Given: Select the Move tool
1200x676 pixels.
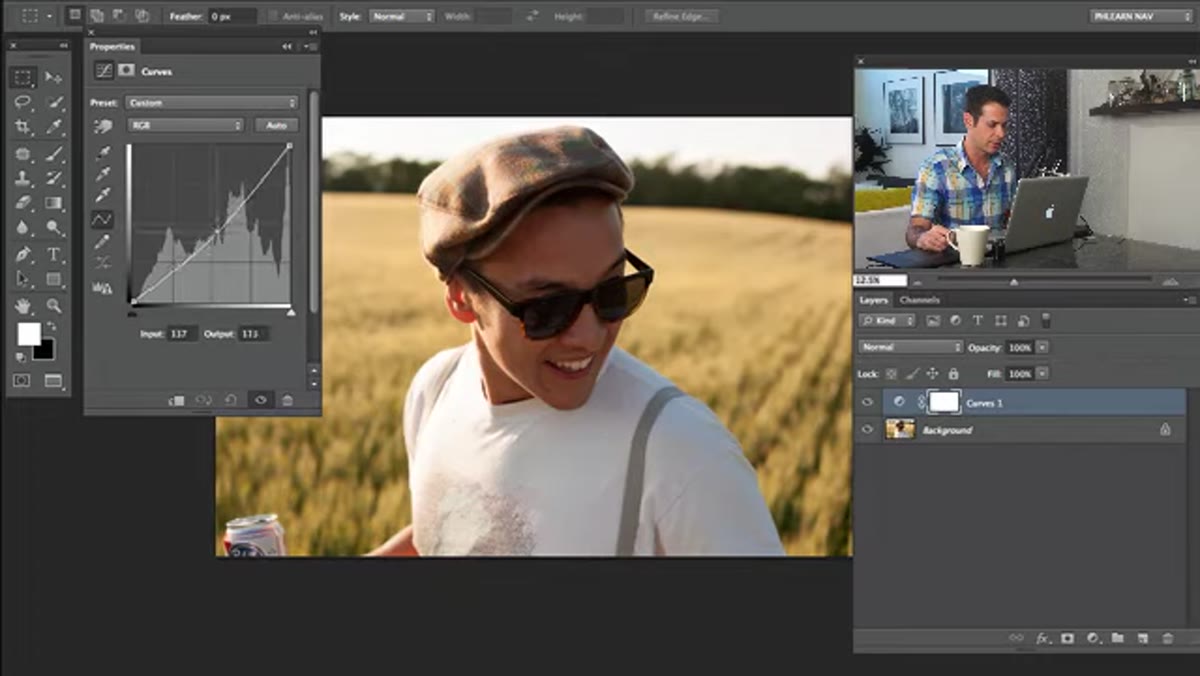Looking at the screenshot, I should (54, 77).
